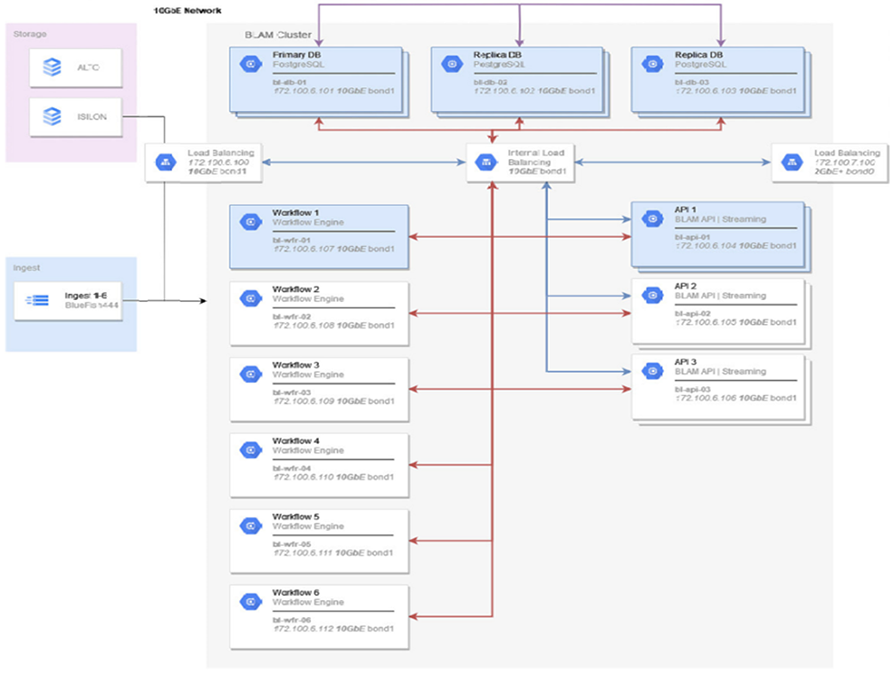Select the Ingest 1-6 BlueFish444 icon
Viewport: 894px width, 673px height.
(38, 299)
